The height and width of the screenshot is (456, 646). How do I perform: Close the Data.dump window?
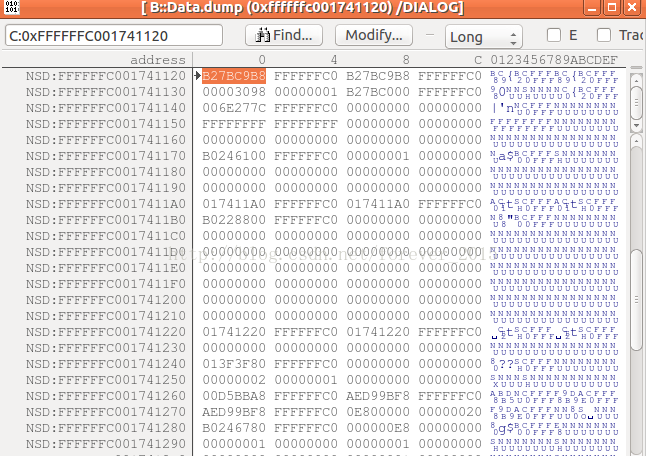632,7
